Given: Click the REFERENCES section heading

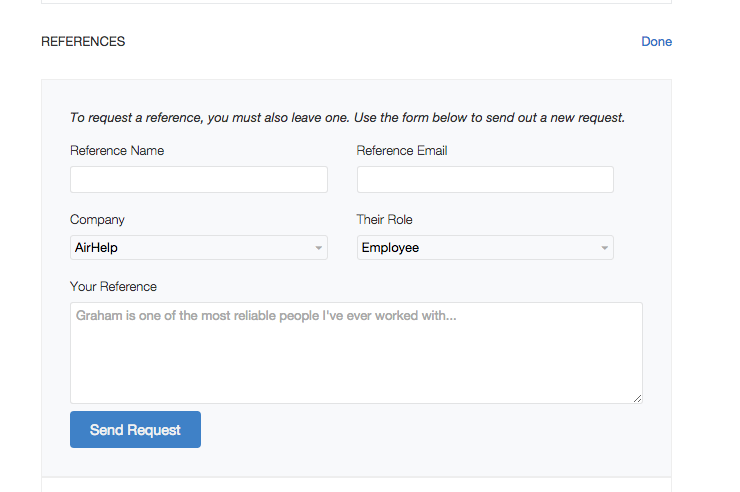Looking at the screenshot, I should pyautogui.click(x=83, y=42).
